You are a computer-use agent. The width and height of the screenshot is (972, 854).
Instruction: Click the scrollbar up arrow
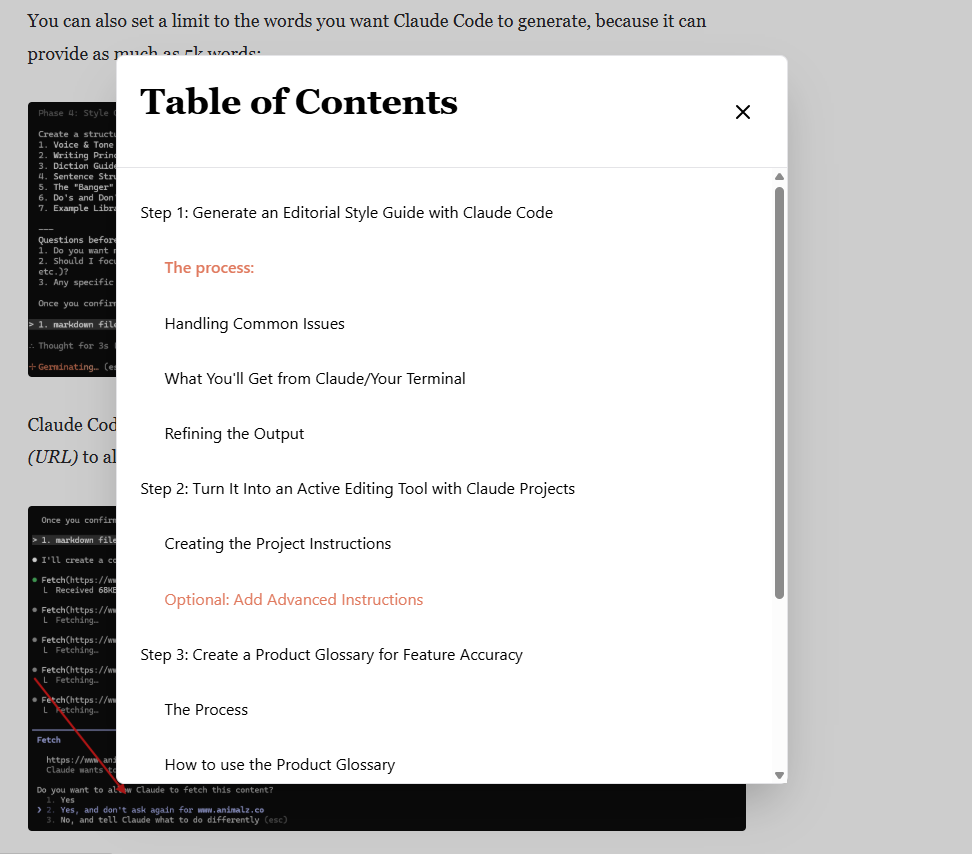779,176
